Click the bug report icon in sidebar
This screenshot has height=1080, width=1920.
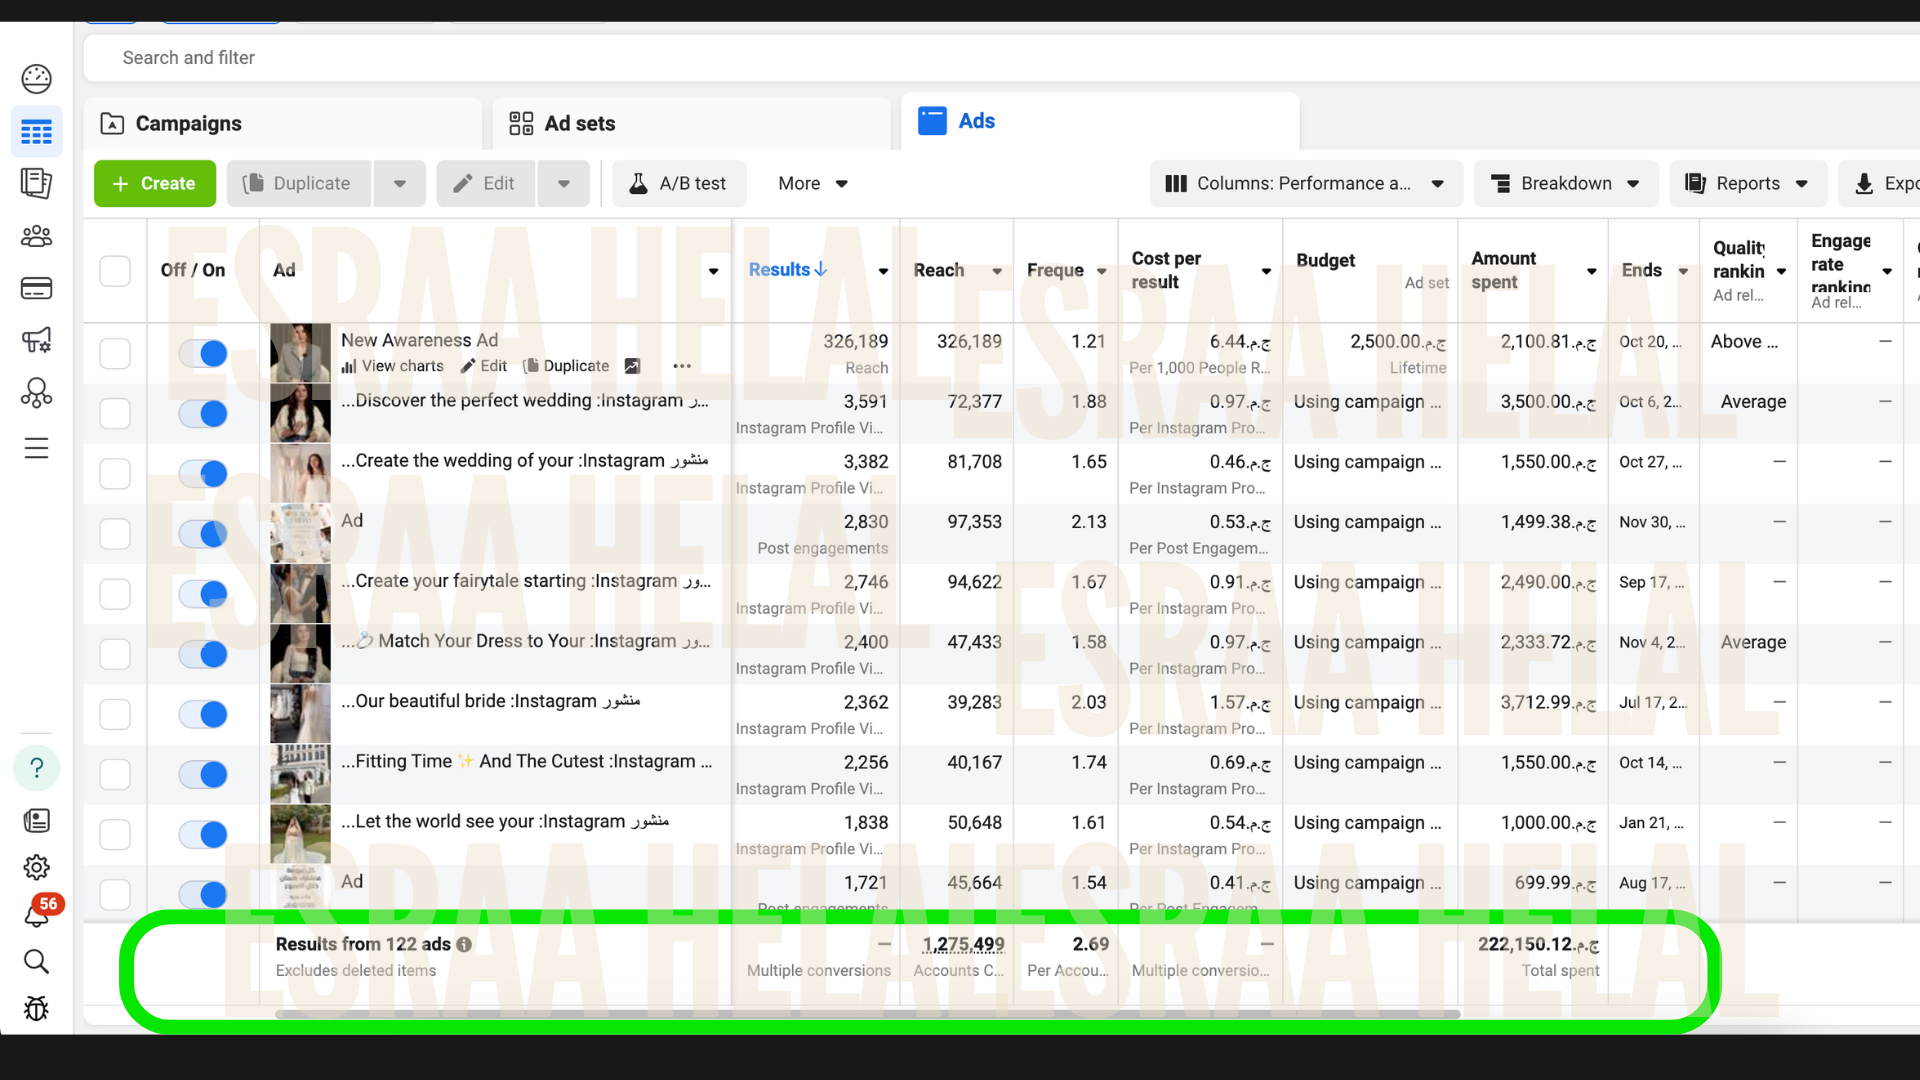coord(37,1009)
